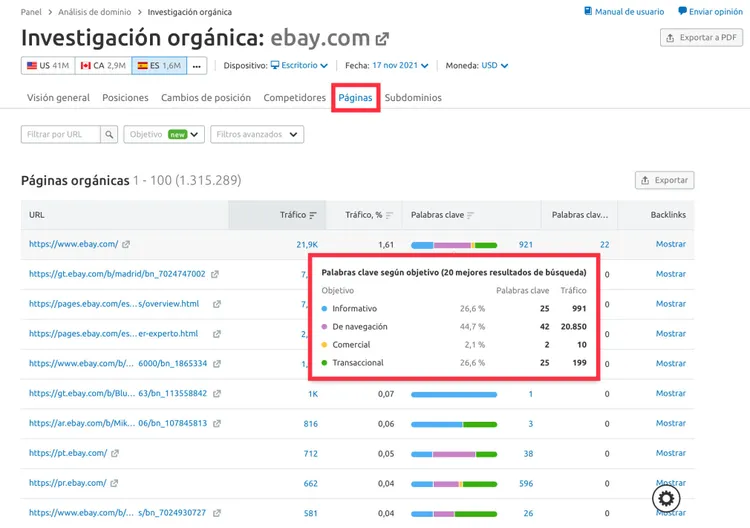Click the intent bar of the https://pt.ebay.com/ row

[454, 454]
